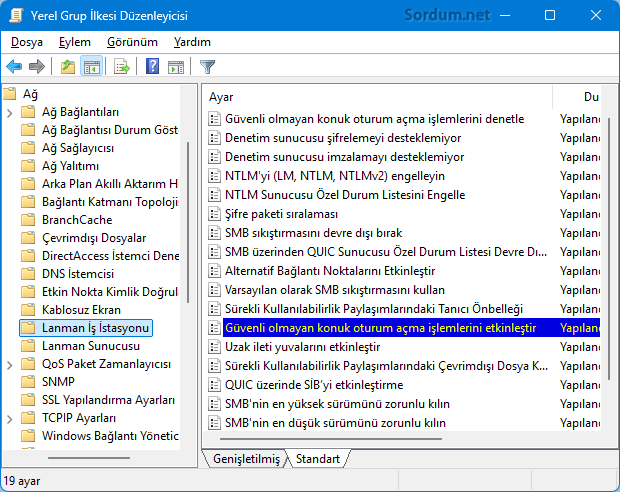Image resolution: width=620 pixels, height=492 pixels.
Task: Select 'Bağlantı Katmanı Topoloji' folder
Action: (110, 202)
